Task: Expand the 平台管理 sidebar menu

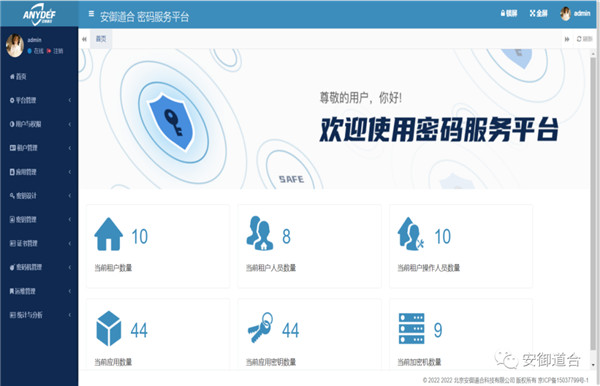Action: point(39,100)
